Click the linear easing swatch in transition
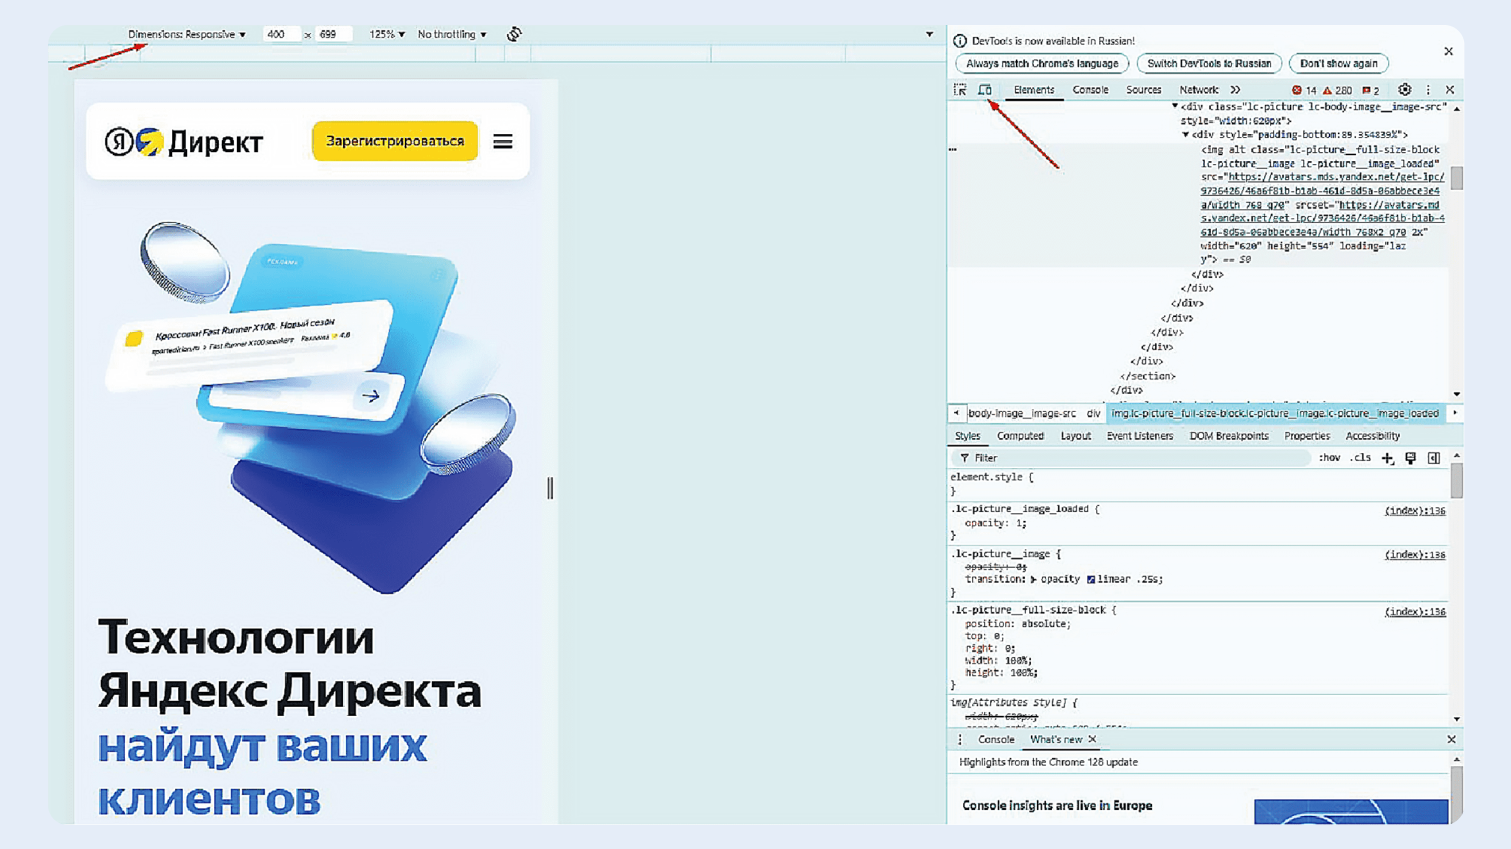The height and width of the screenshot is (849, 1511). click(1091, 579)
